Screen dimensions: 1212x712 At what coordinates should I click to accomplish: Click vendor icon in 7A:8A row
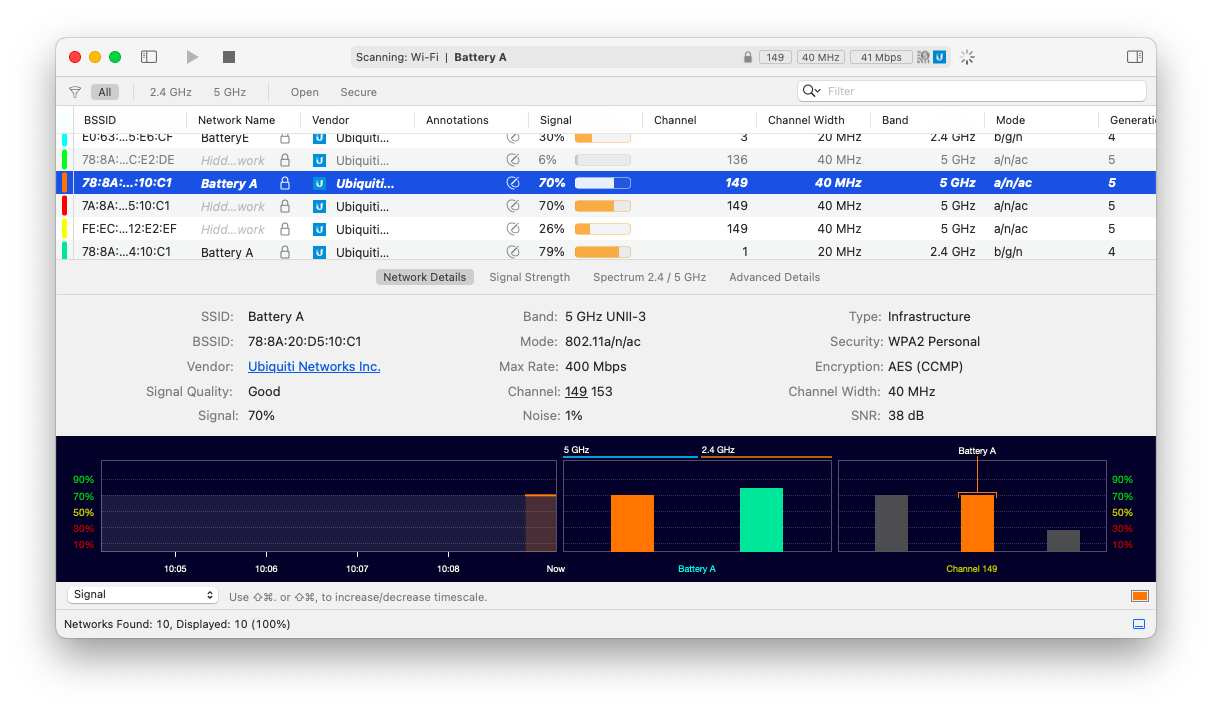click(320, 206)
